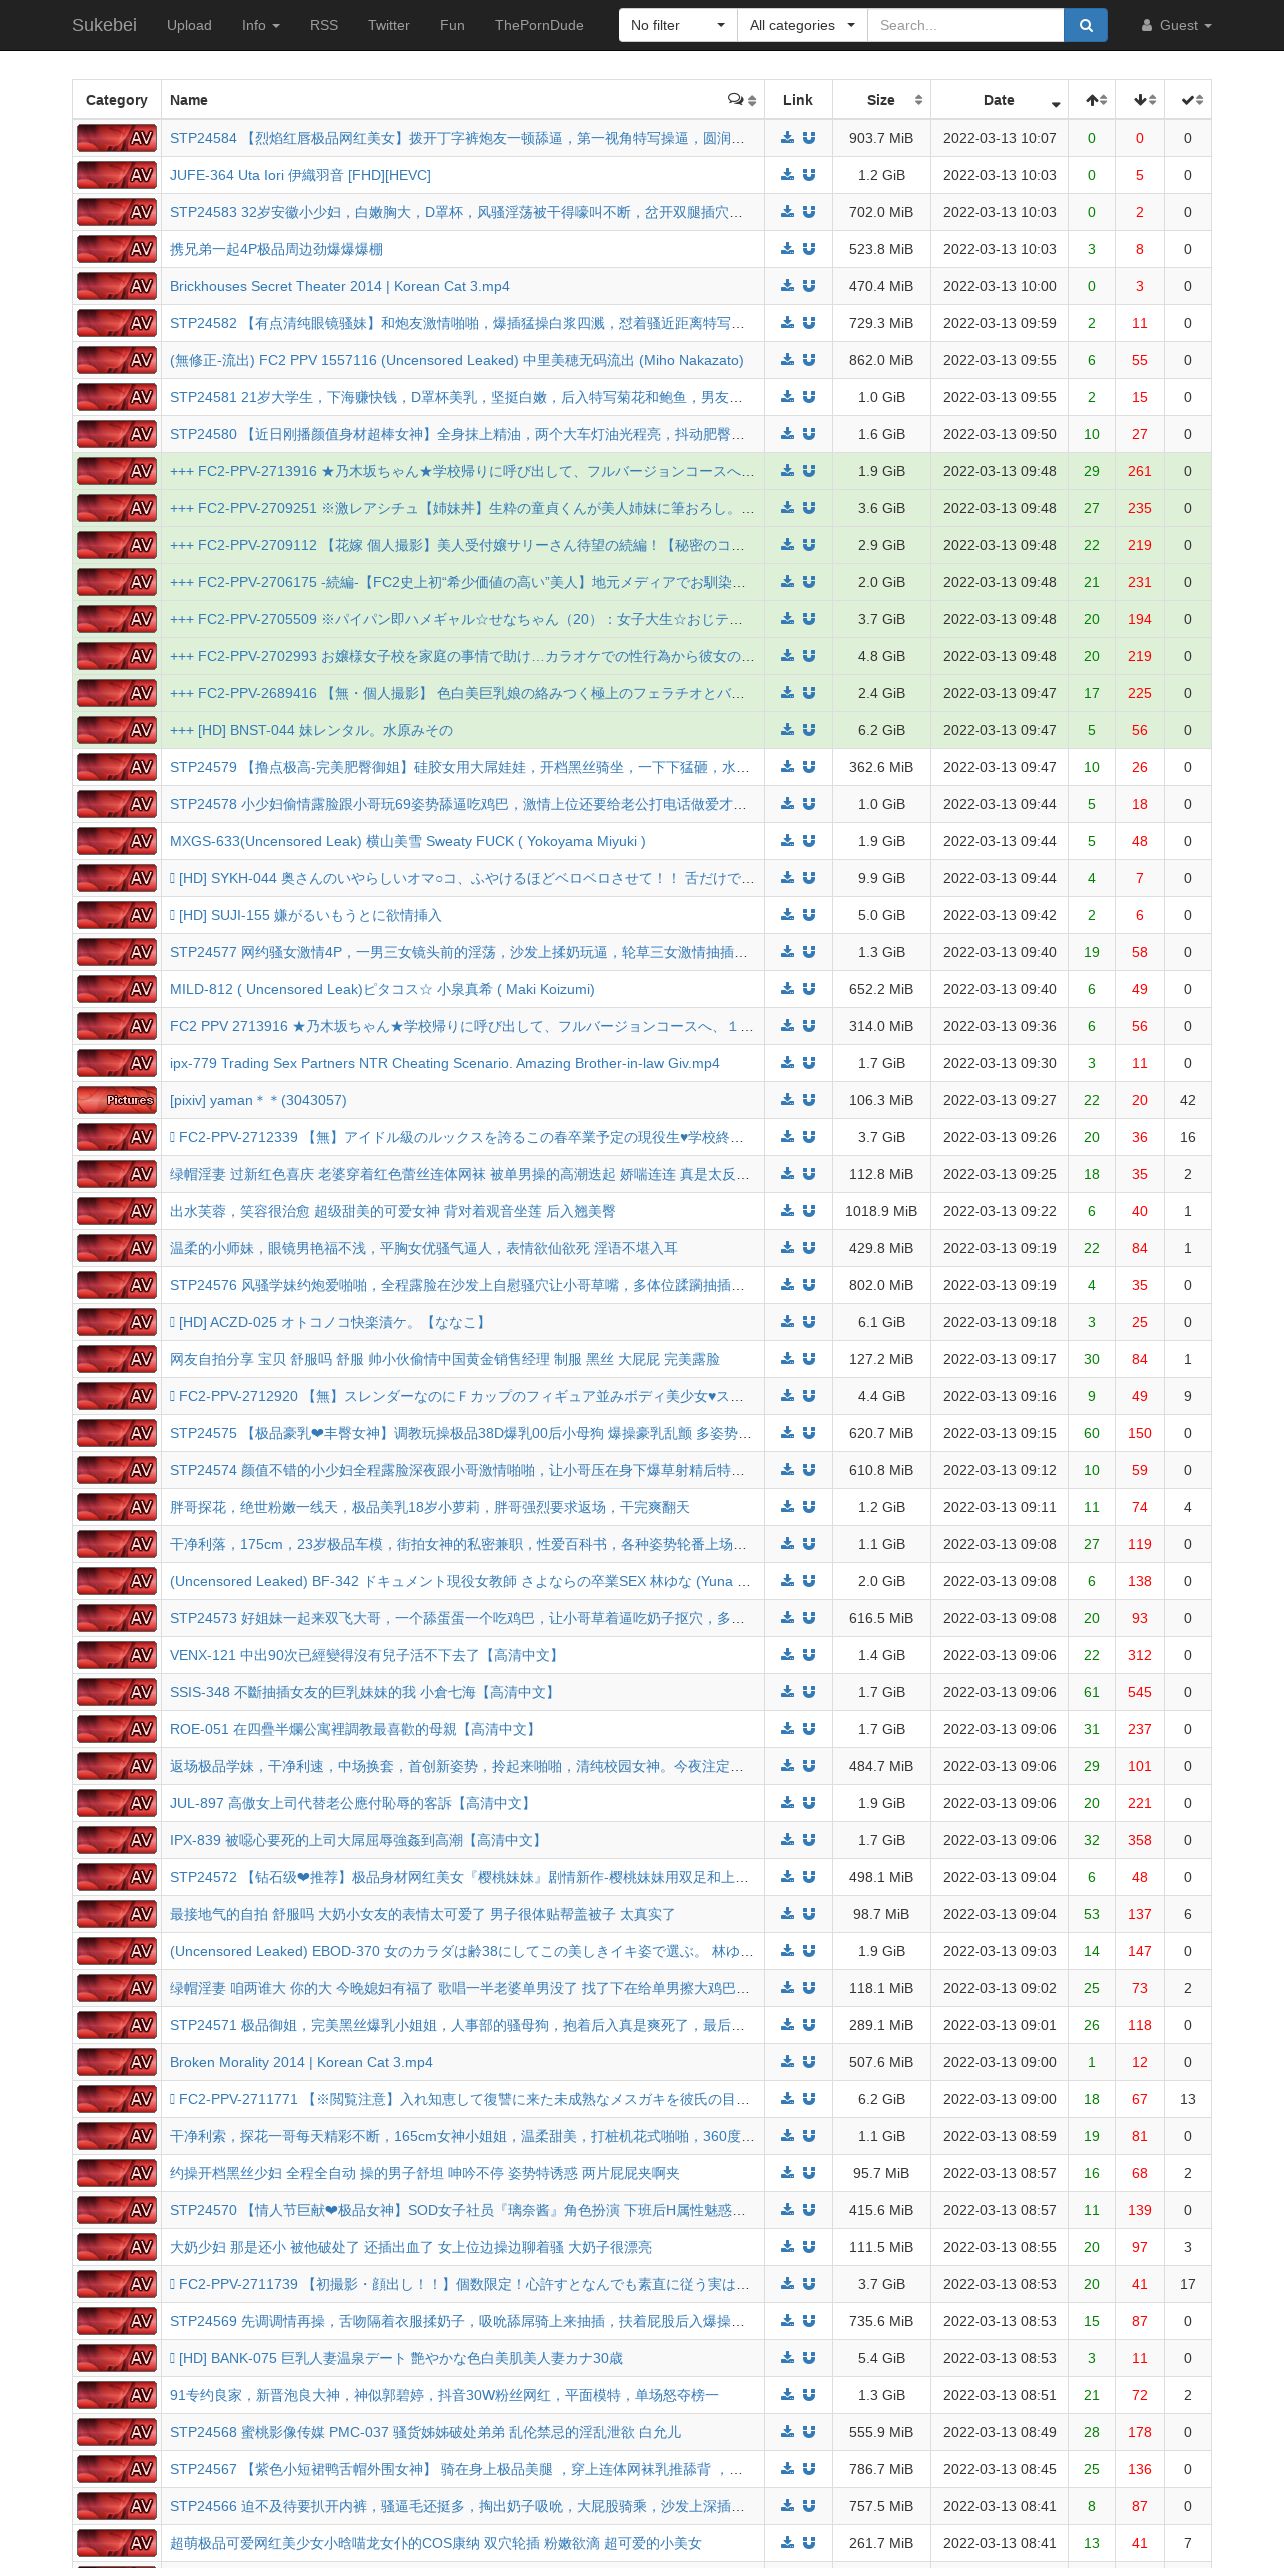Sort by completed downloads checkmark header
Image resolution: width=1284 pixels, height=2568 pixels.
pyautogui.click(x=1188, y=100)
